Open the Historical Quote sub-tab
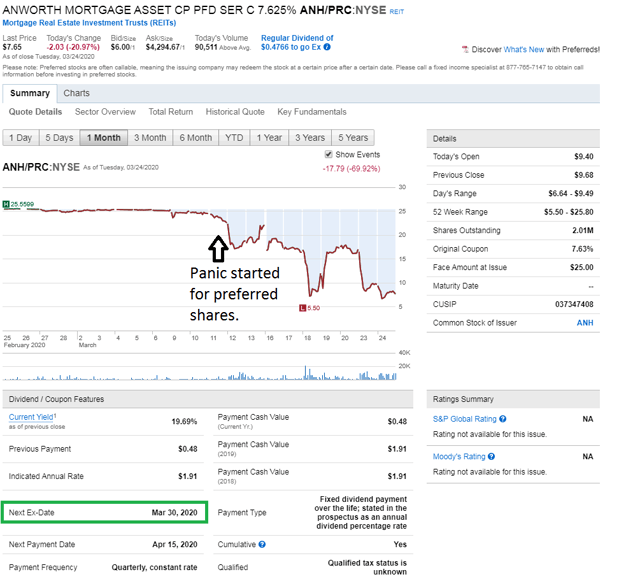The image size is (640, 579). (x=235, y=112)
